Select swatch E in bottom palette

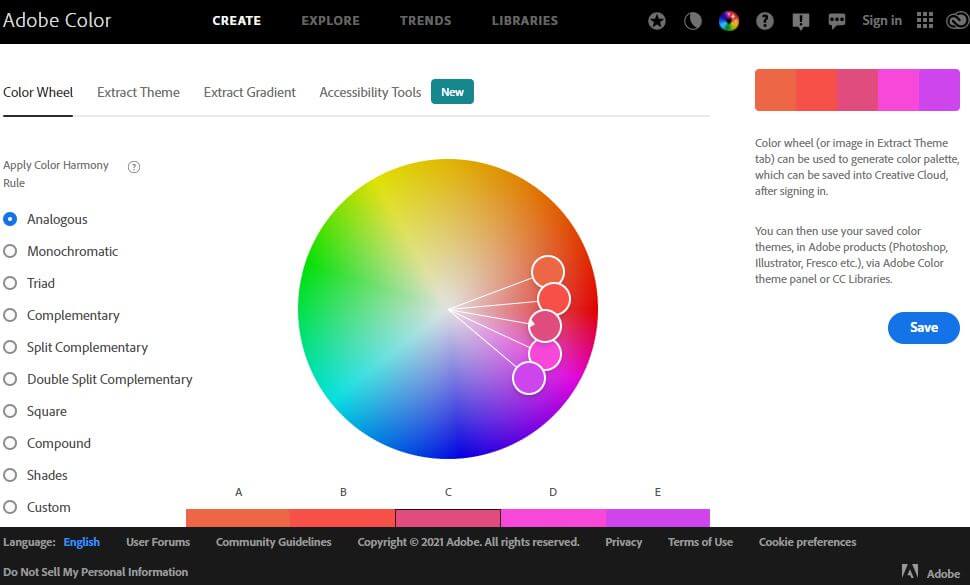(658, 518)
